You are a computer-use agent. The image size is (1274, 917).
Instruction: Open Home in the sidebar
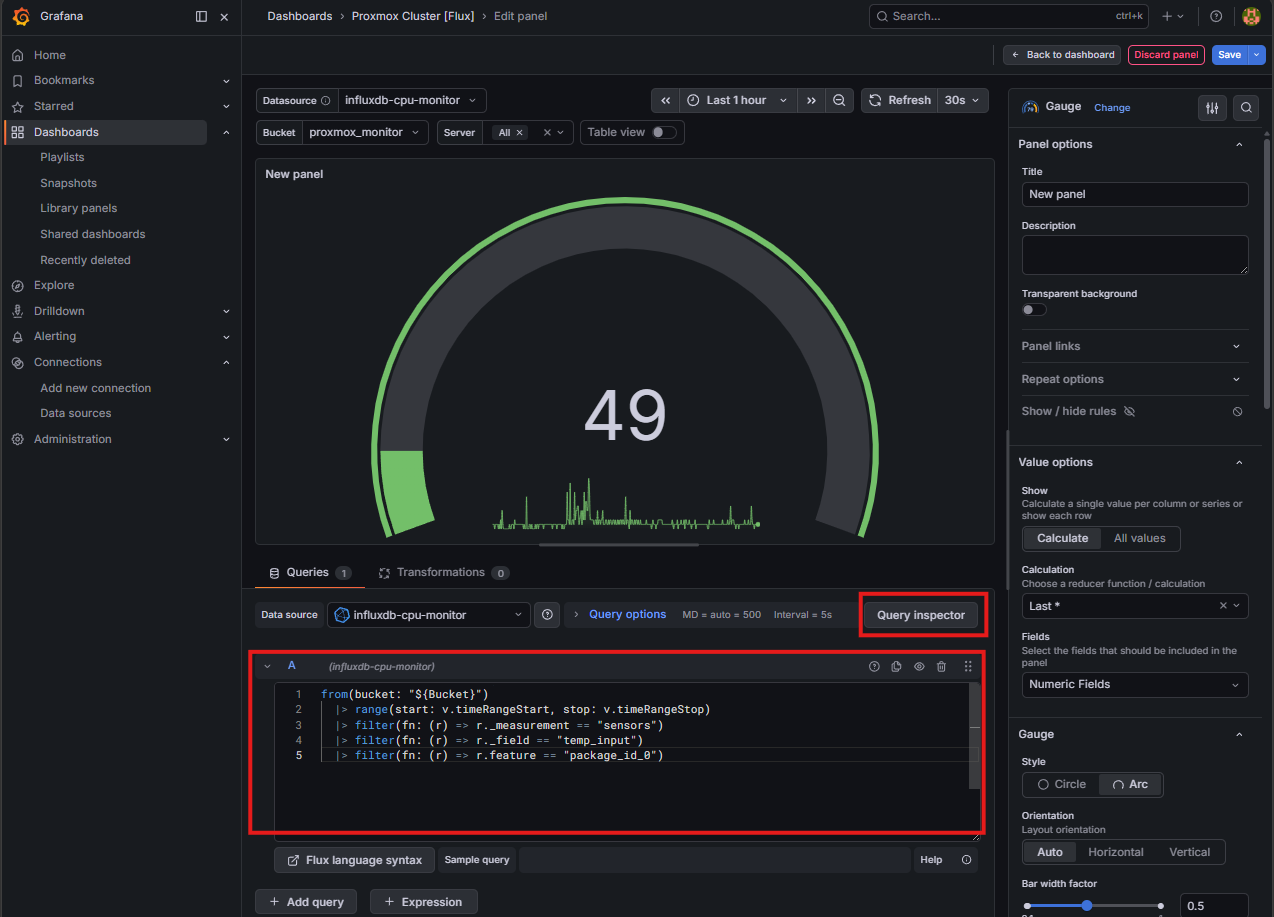pos(50,55)
